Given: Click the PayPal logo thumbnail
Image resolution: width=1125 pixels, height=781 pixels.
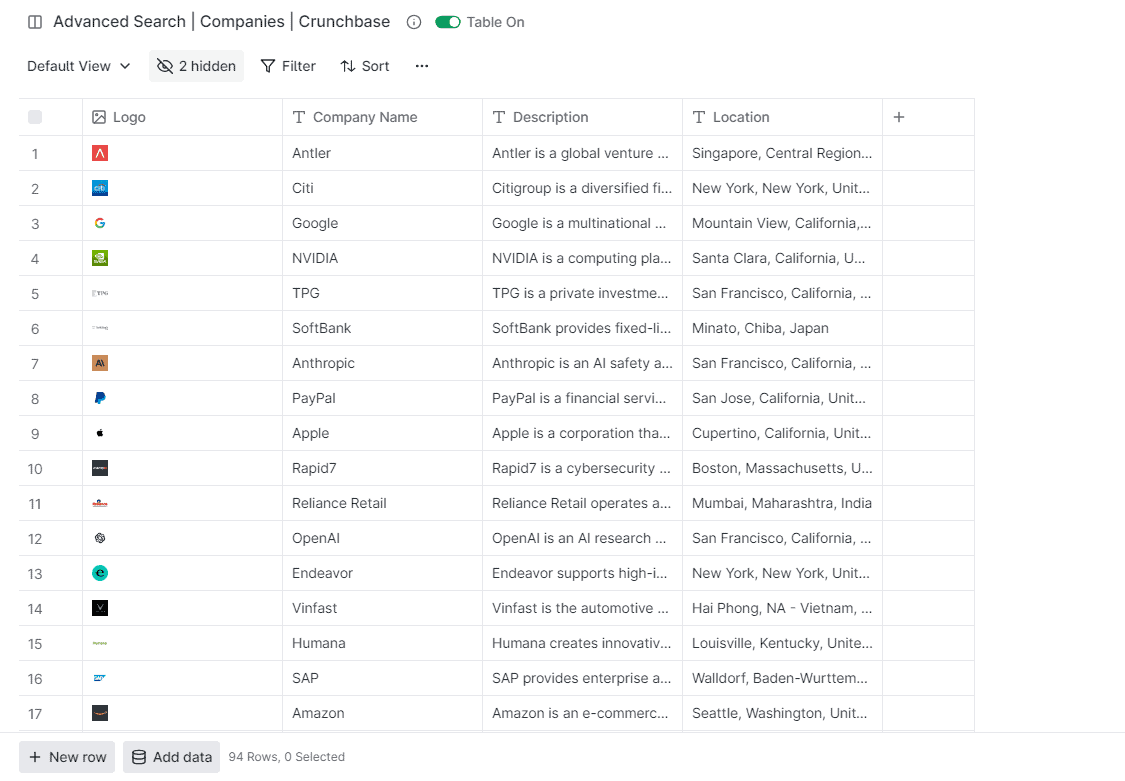Looking at the screenshot, I should [100, 398].
